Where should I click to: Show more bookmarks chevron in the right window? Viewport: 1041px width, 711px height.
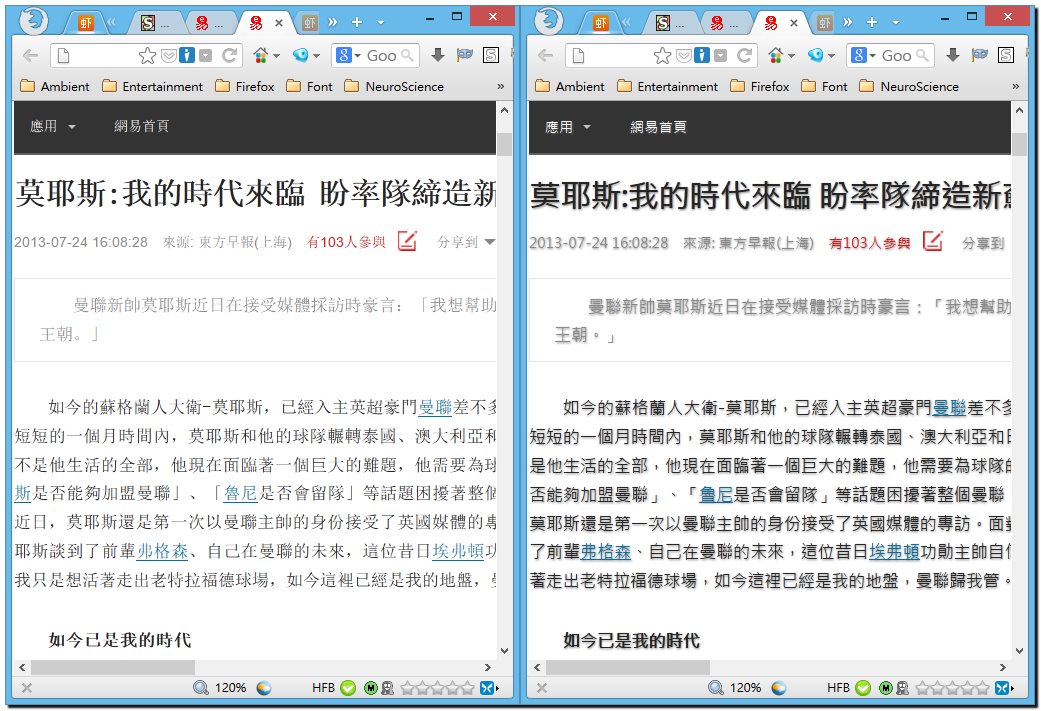click(x=1015, y=86)
